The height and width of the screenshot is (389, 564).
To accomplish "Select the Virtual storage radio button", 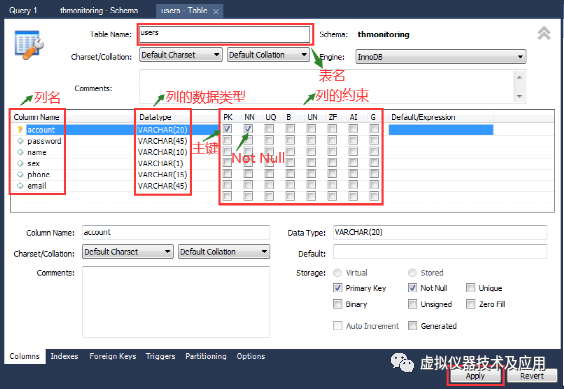I will 337,273.
